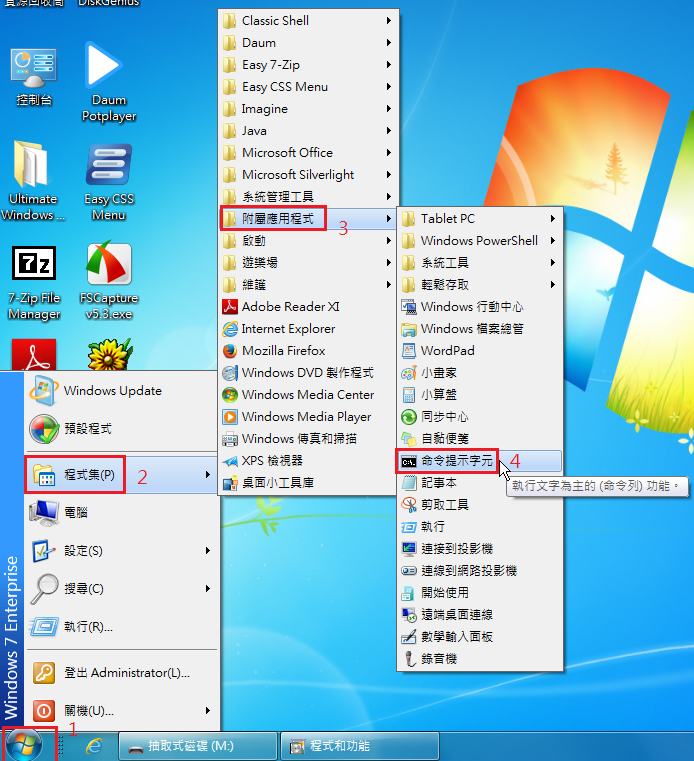Image resolution: width=694 pixels, height=761 pixels.
Task: Expand the 系統工具 submenu
Action: point(480,263)
